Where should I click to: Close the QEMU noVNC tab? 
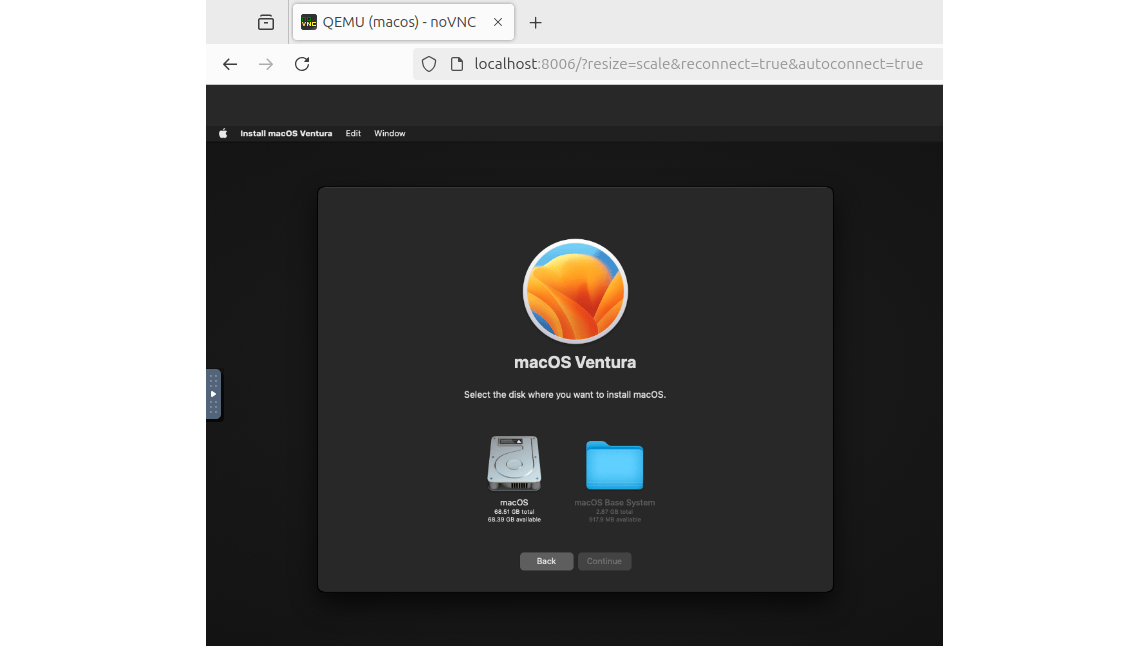[x=498, y=22]
